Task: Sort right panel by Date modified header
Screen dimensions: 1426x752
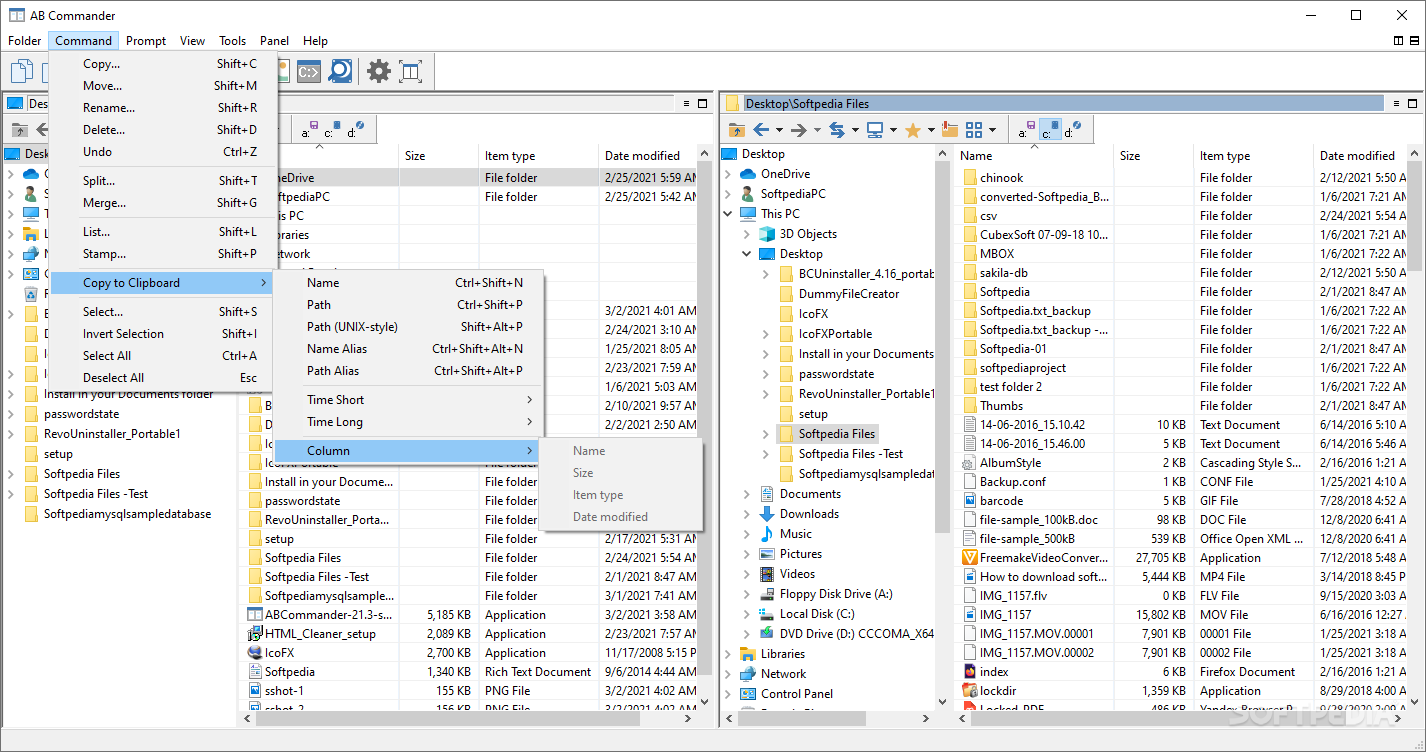Action: coord(1362,156)
